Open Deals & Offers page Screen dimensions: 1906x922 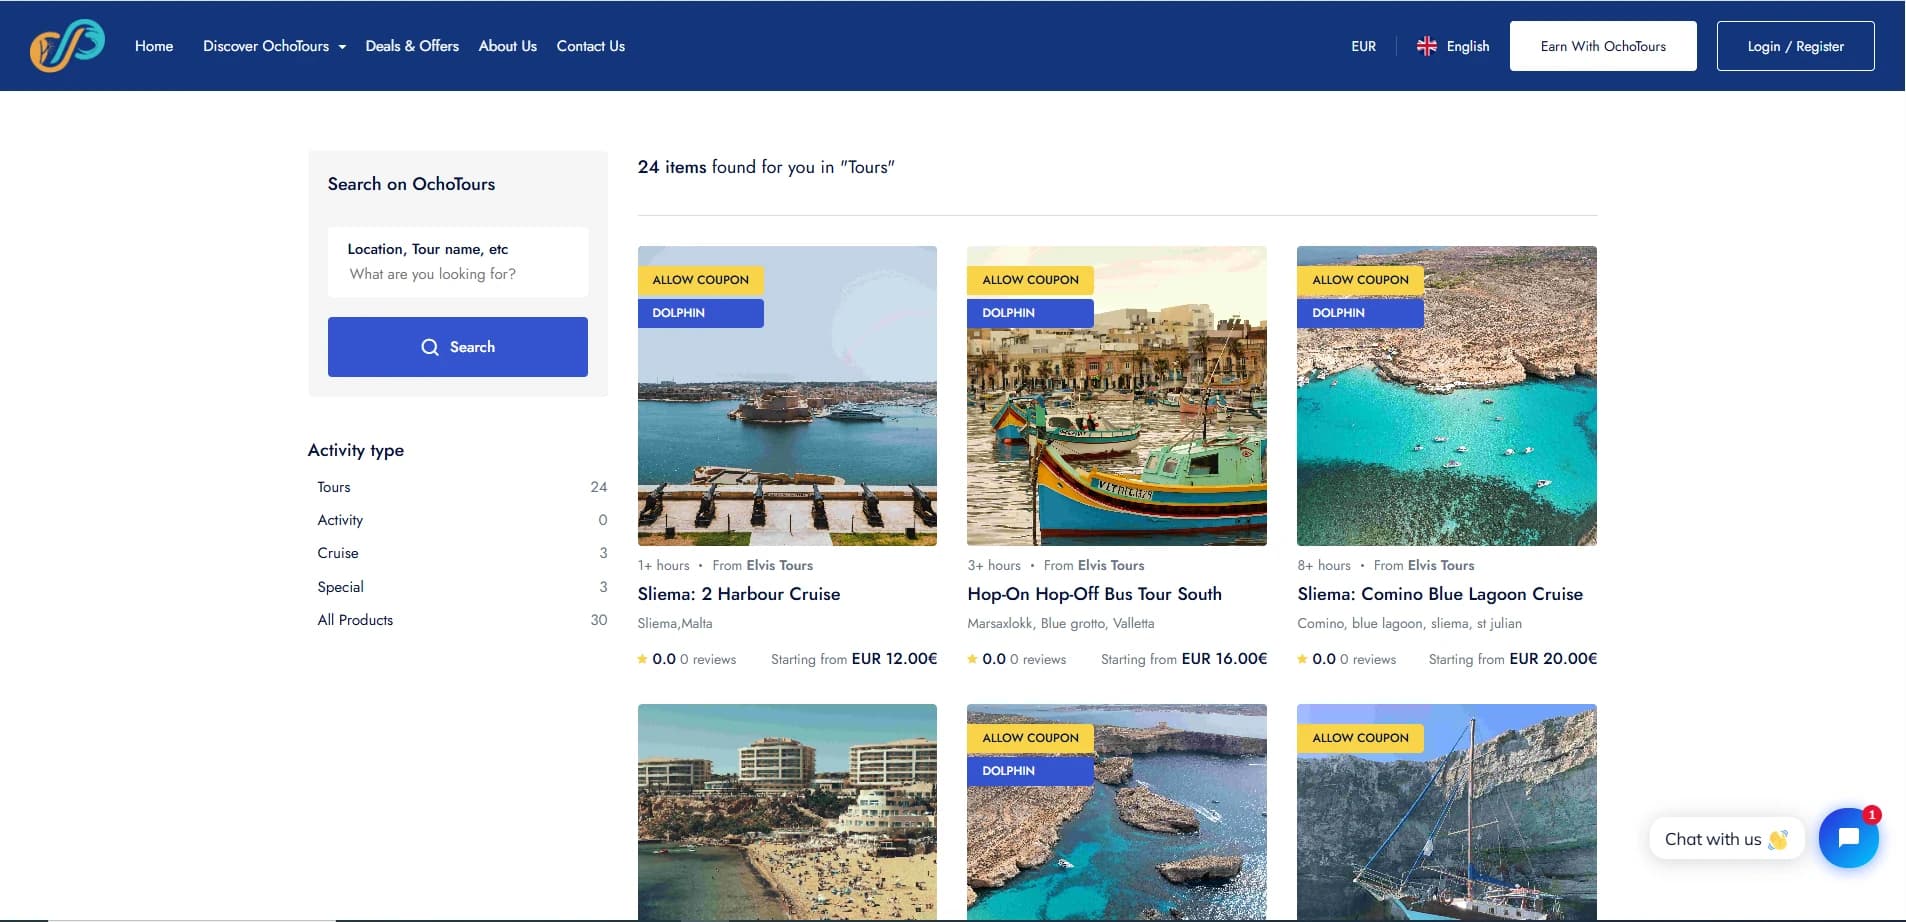pos(412,46)
